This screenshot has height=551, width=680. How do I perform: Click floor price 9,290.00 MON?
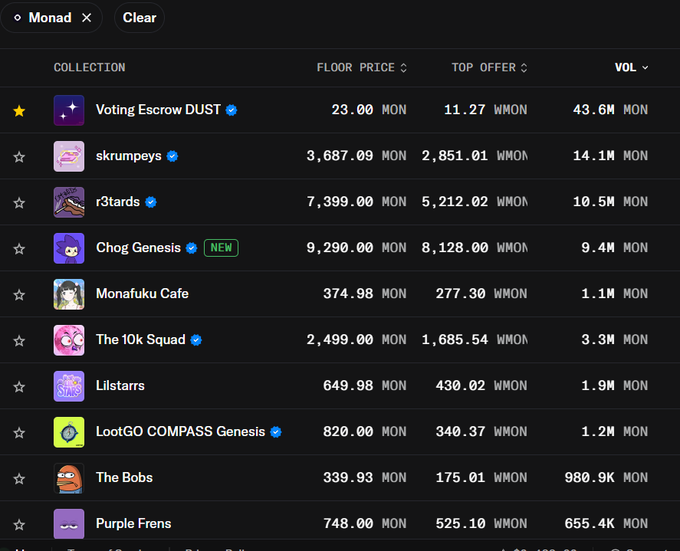click(356, 248)
